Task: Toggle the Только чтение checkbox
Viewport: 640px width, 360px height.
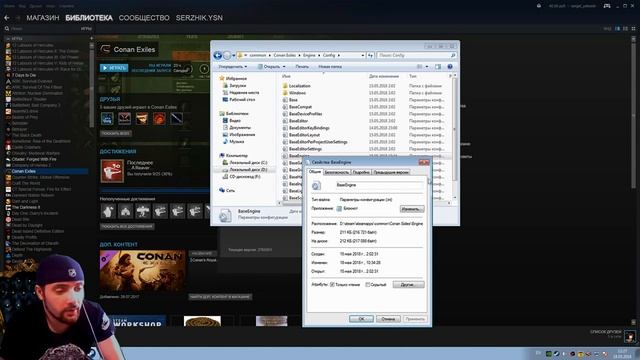Action: tap(332, 284)
